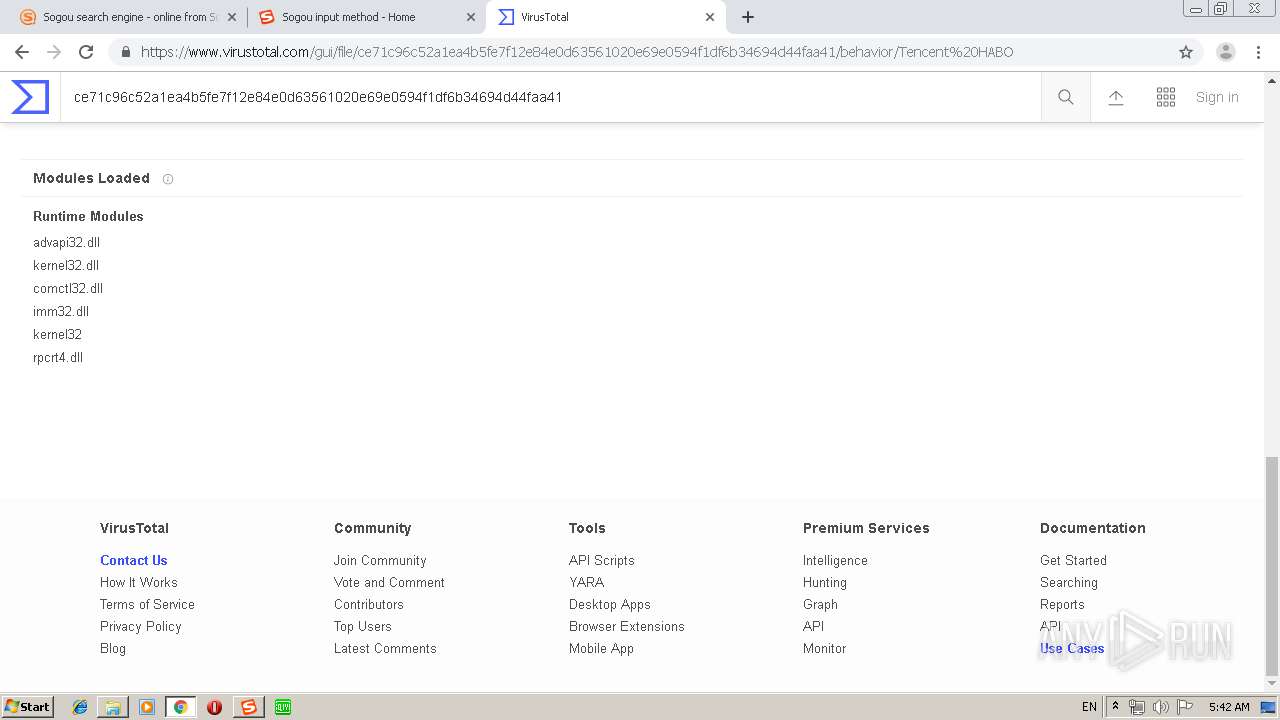Open Latest Comments link
The width and height of the screenshot is (1280, 720).
click(385, 648)
